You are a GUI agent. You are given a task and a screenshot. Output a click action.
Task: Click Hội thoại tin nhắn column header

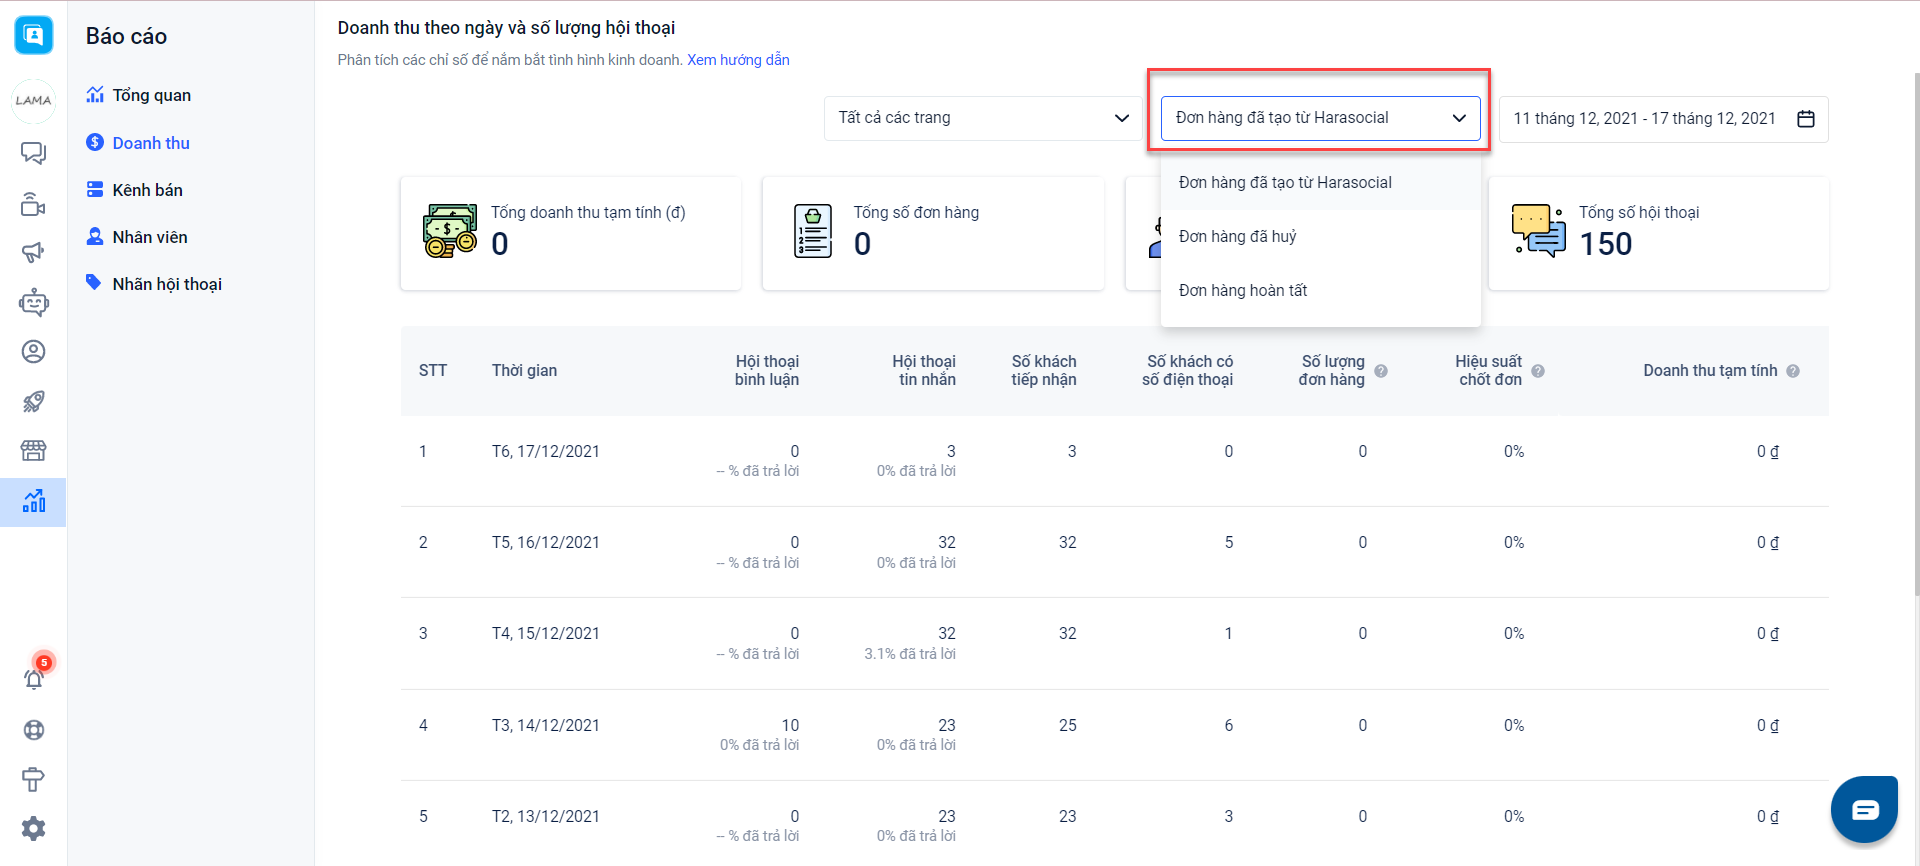(924, 371)
